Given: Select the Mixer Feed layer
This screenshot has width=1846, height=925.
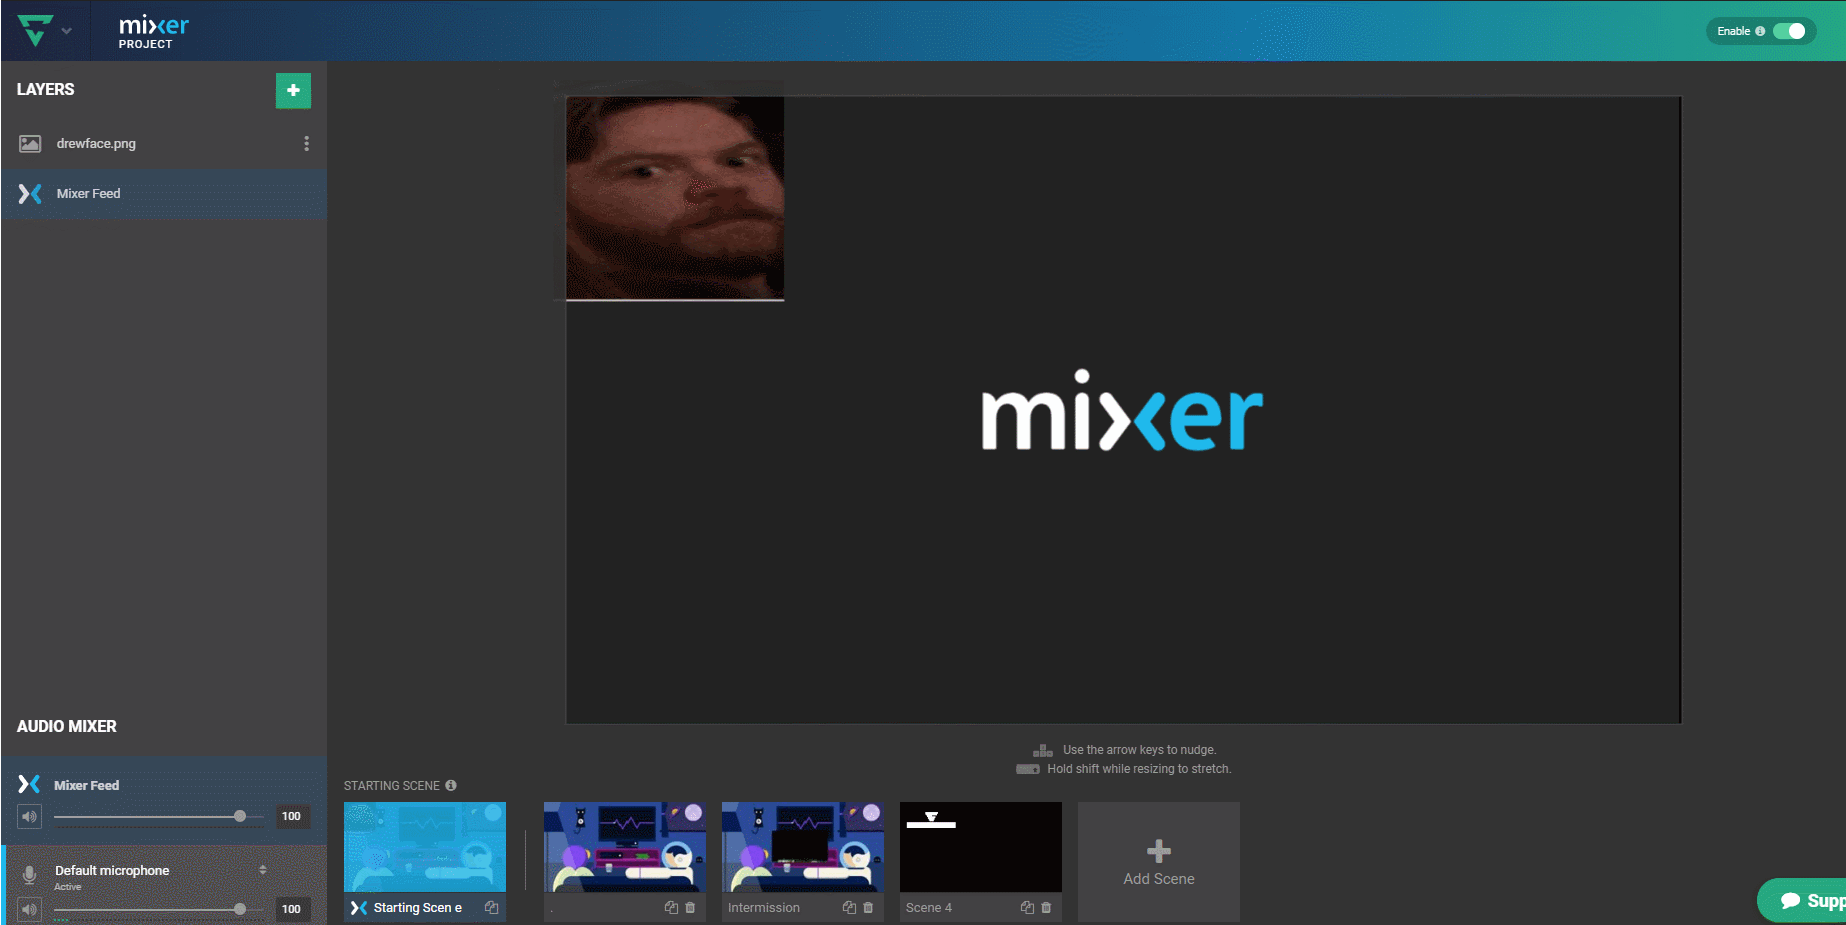Looking at the screenshot, I should pos(164,194).
